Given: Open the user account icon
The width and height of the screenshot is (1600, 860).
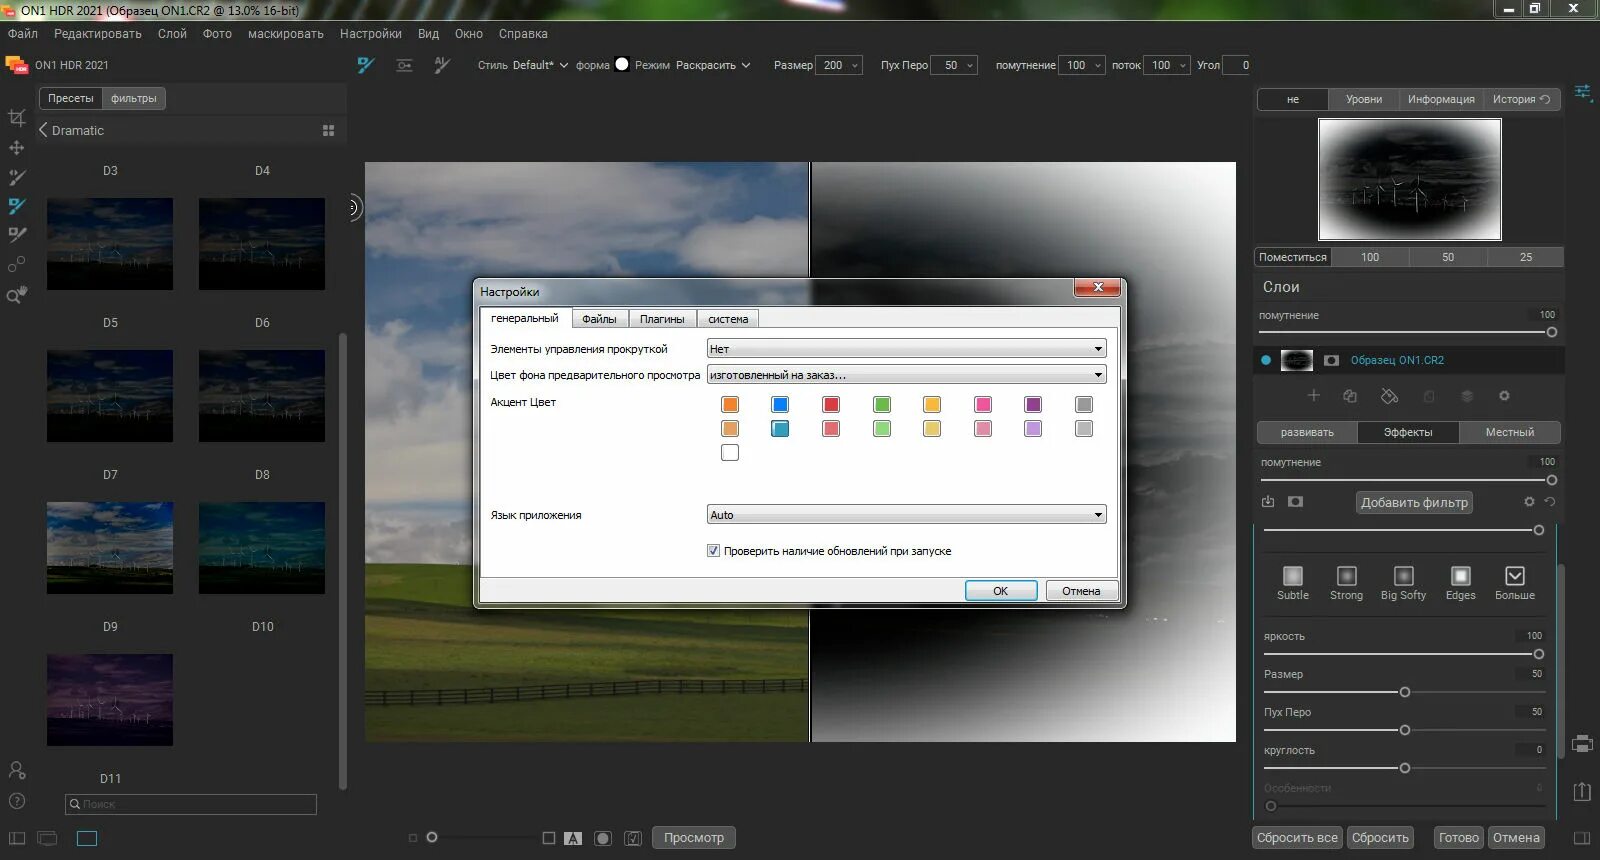Looking at the screenshot, I should point(17,770).
